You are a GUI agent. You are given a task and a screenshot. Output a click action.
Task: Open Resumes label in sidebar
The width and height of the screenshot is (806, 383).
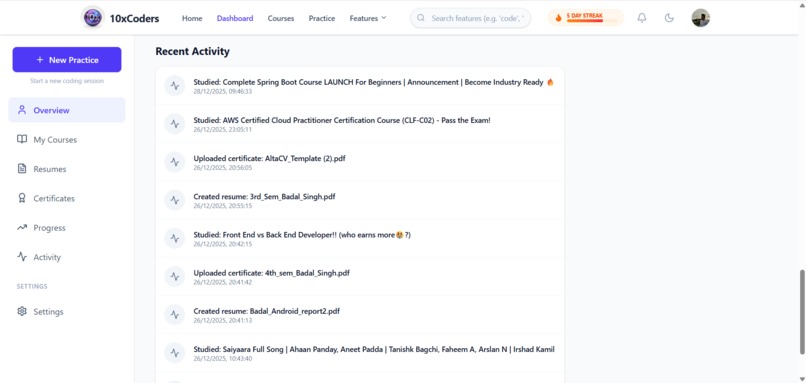[x=50, y=169]
